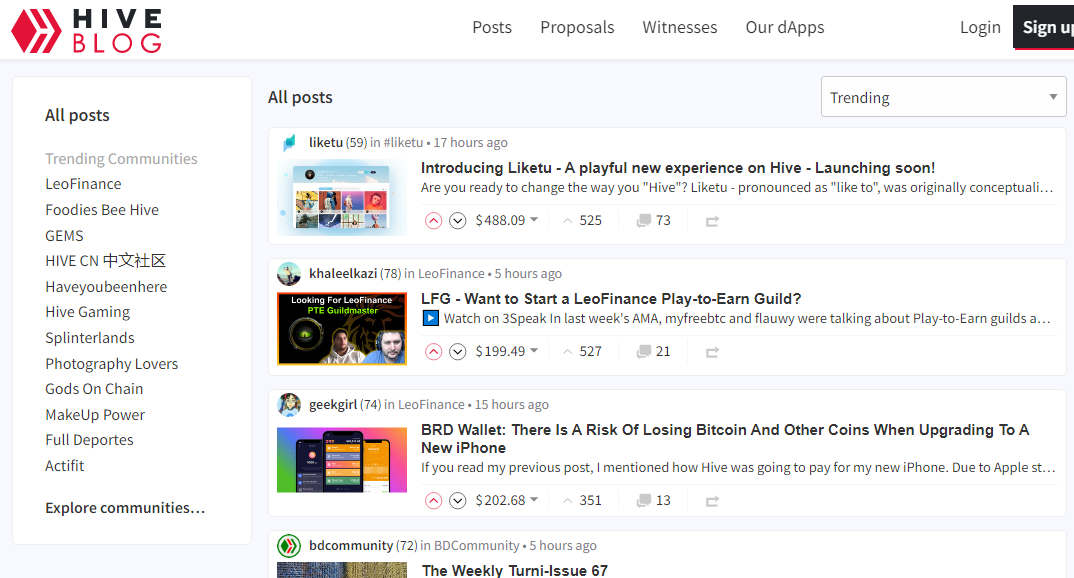The image size is (1074, 578).
Task: Open the Actifit community
Action: click(x=64, y=466)
